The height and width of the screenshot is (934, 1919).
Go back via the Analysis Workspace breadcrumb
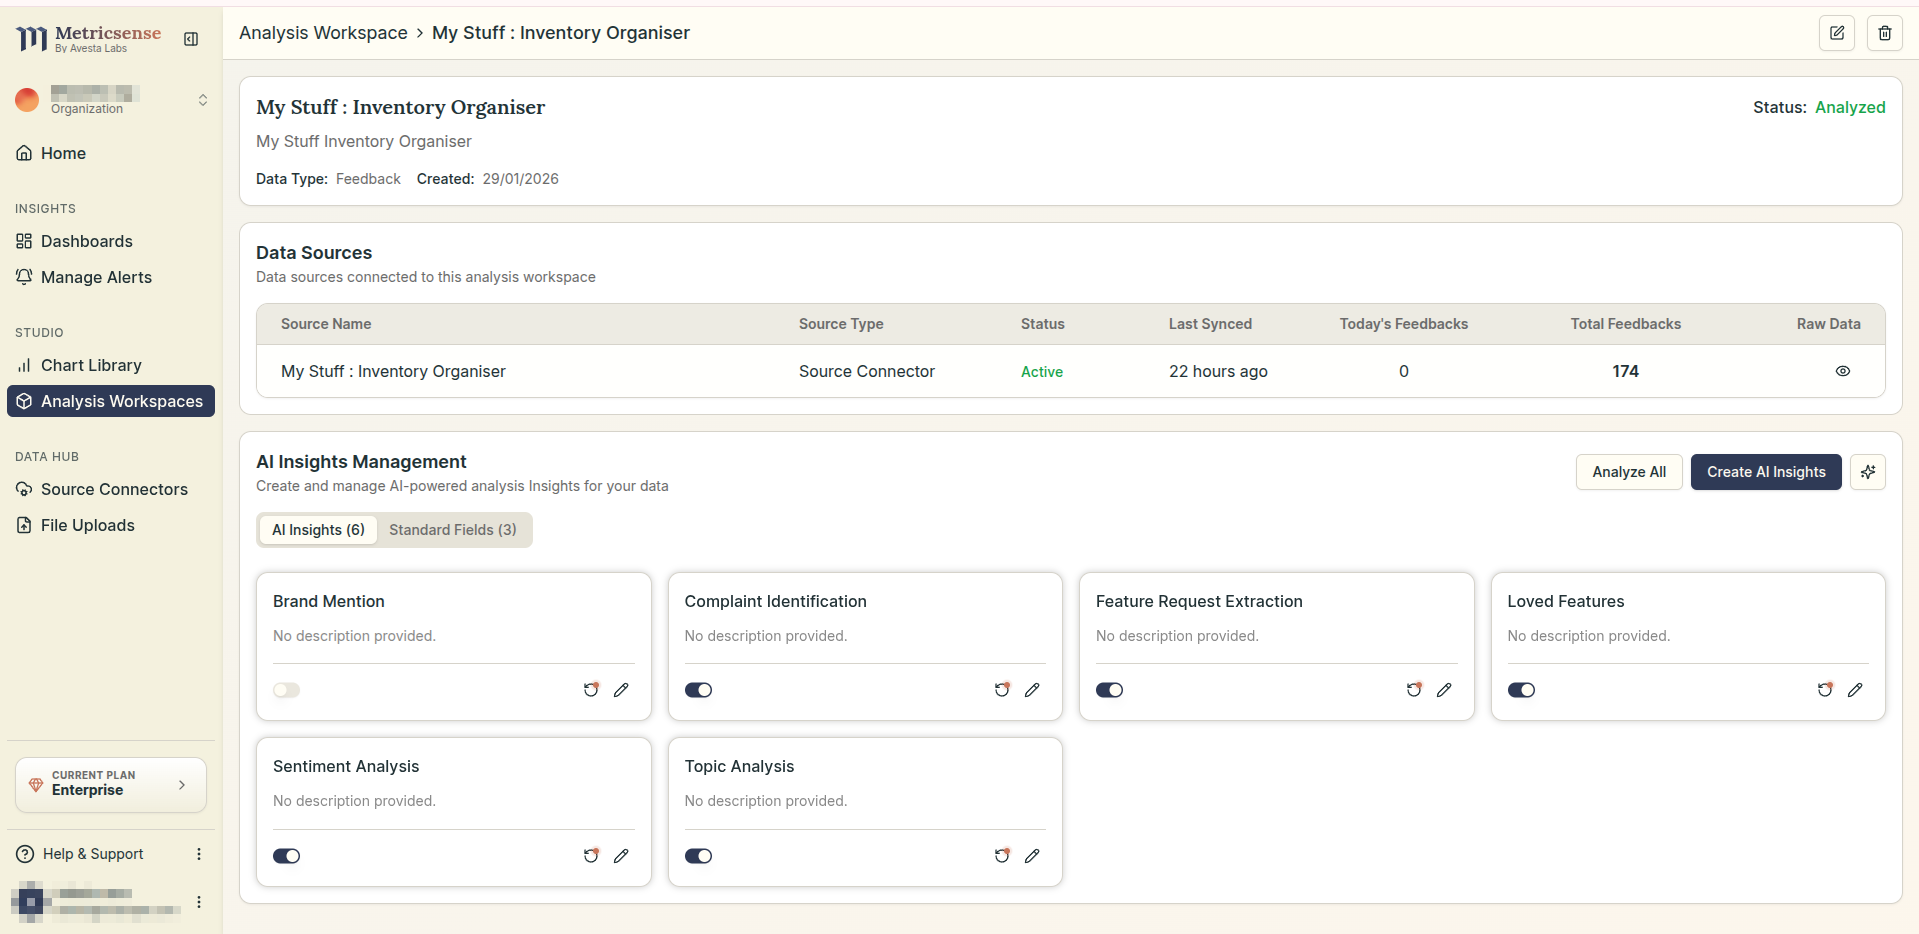pyautogui.click(x=323, y=32)
